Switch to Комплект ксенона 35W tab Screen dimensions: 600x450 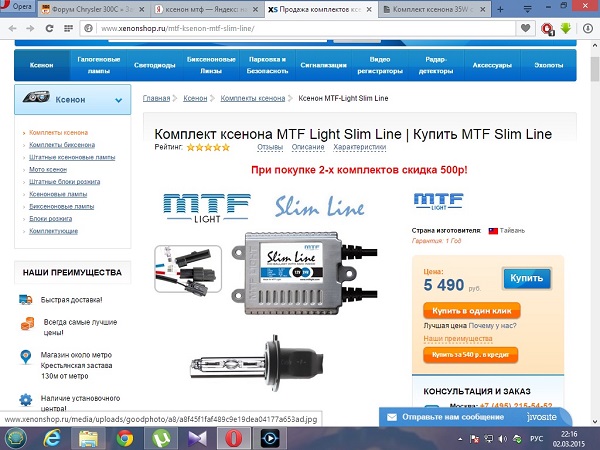click(x=434, y=10)
